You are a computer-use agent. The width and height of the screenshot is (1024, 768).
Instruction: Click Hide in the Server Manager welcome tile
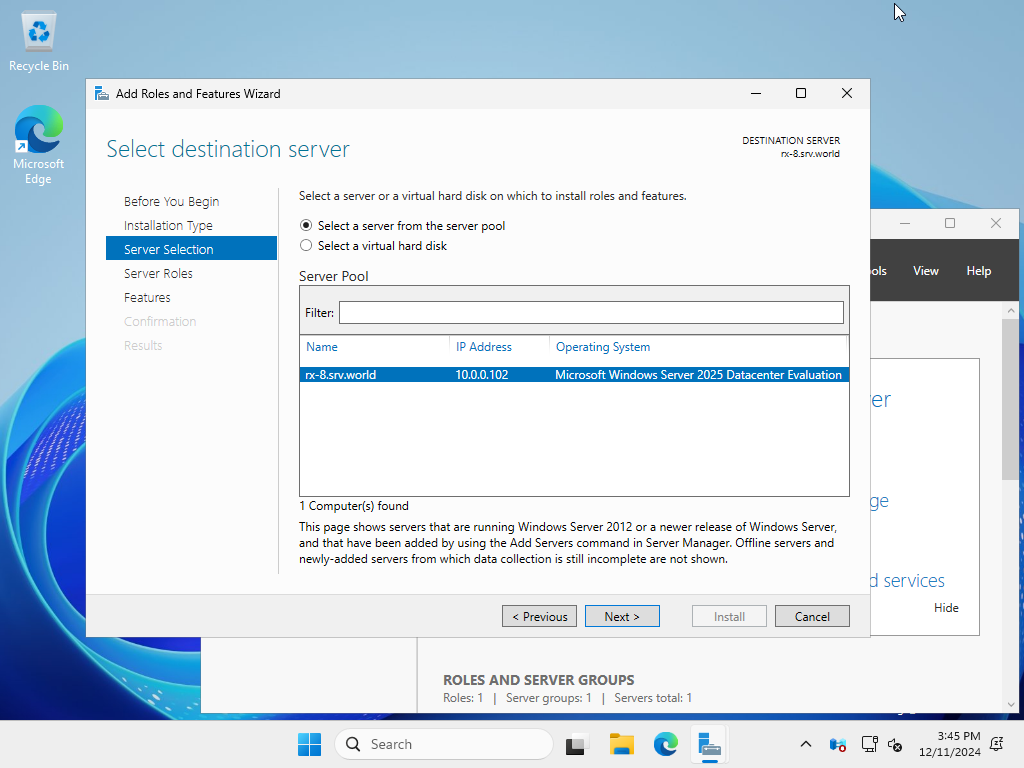tap(946, 607)
